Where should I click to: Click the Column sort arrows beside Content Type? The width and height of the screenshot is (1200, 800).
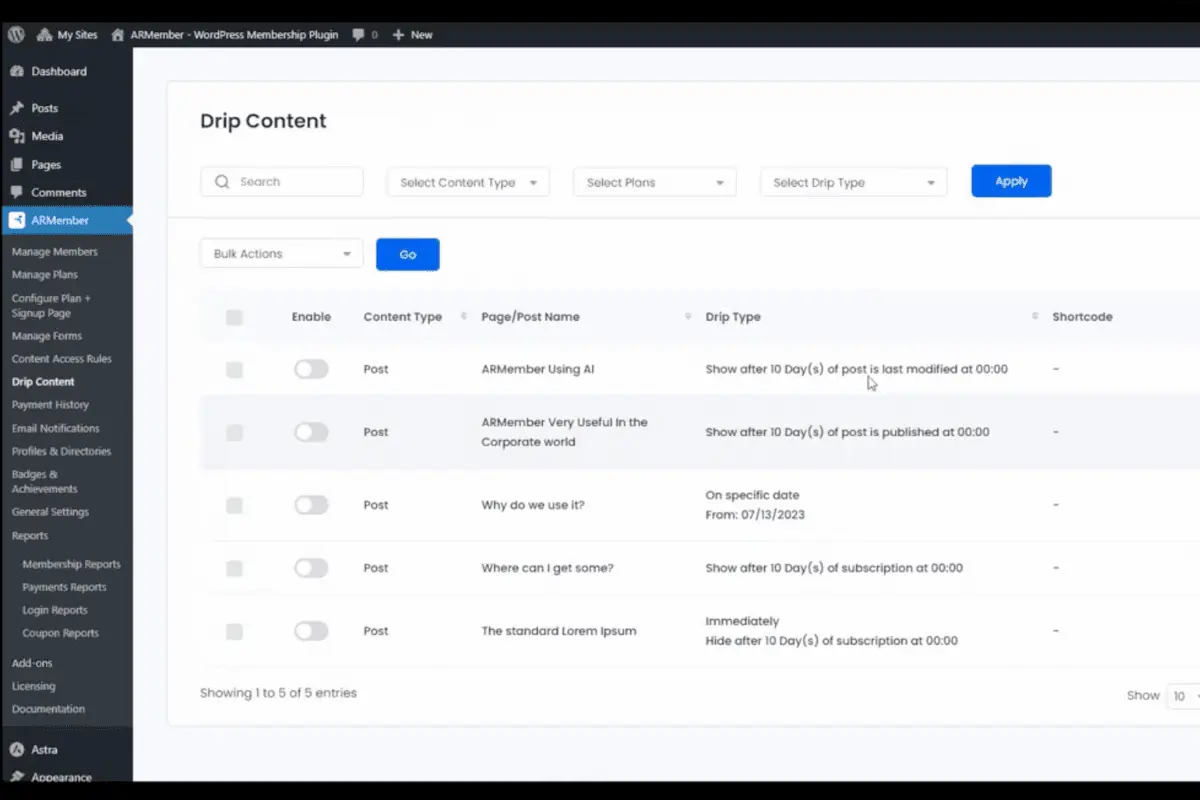[x=463, y=317]
